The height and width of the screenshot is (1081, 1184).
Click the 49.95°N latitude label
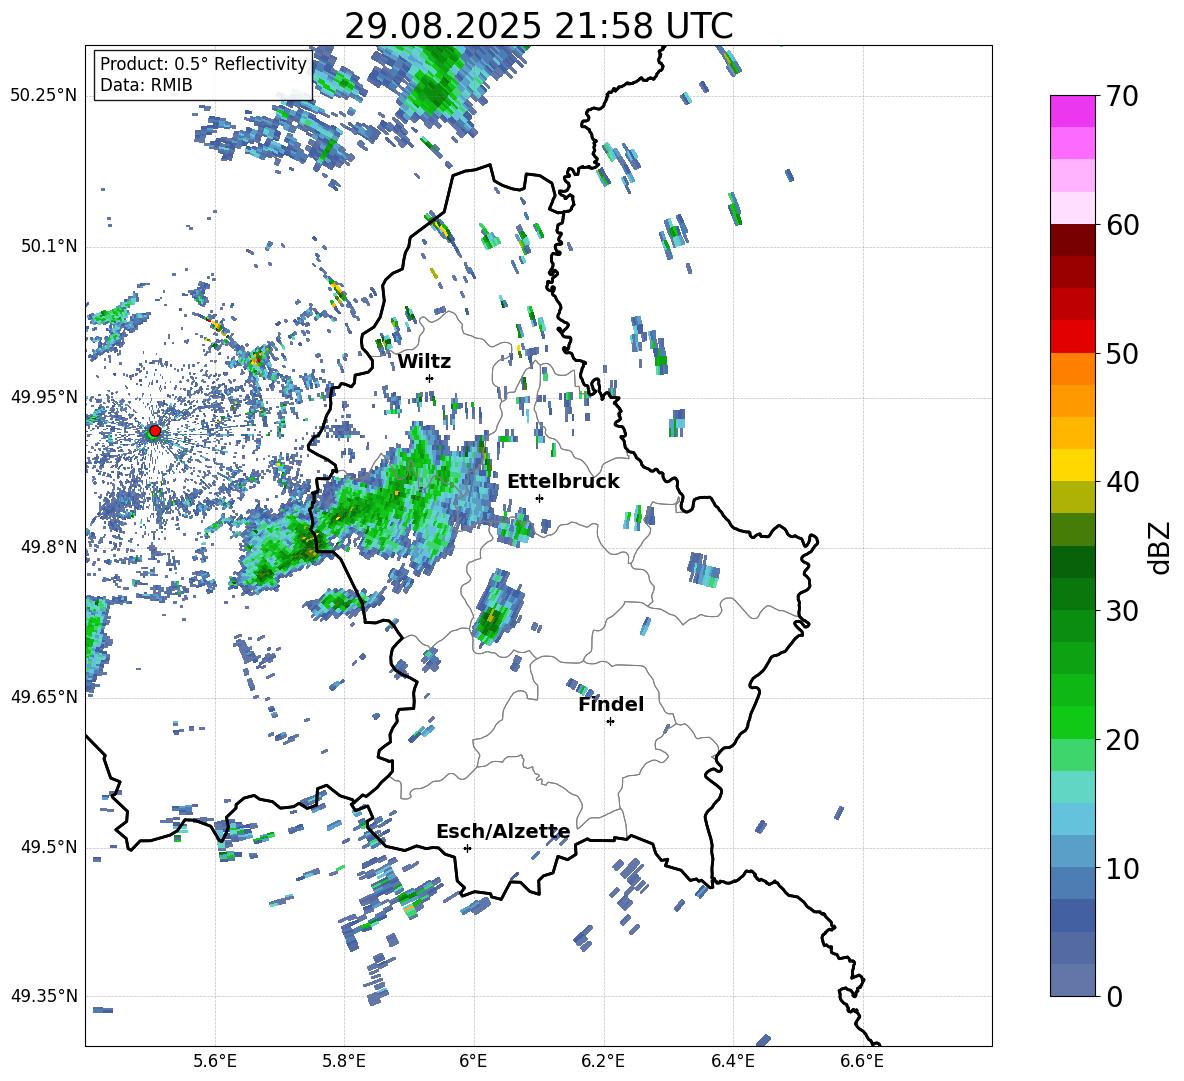44,397
